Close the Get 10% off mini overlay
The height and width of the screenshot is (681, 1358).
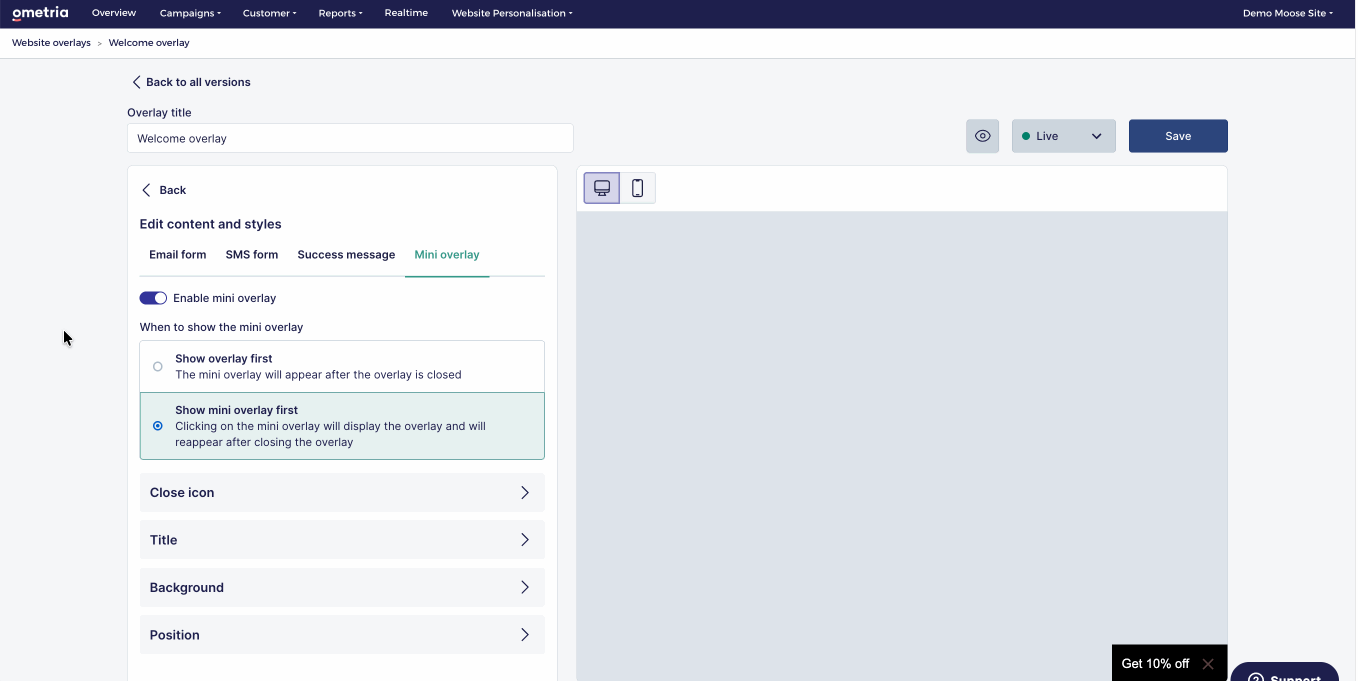click(x=1208, y=664)
